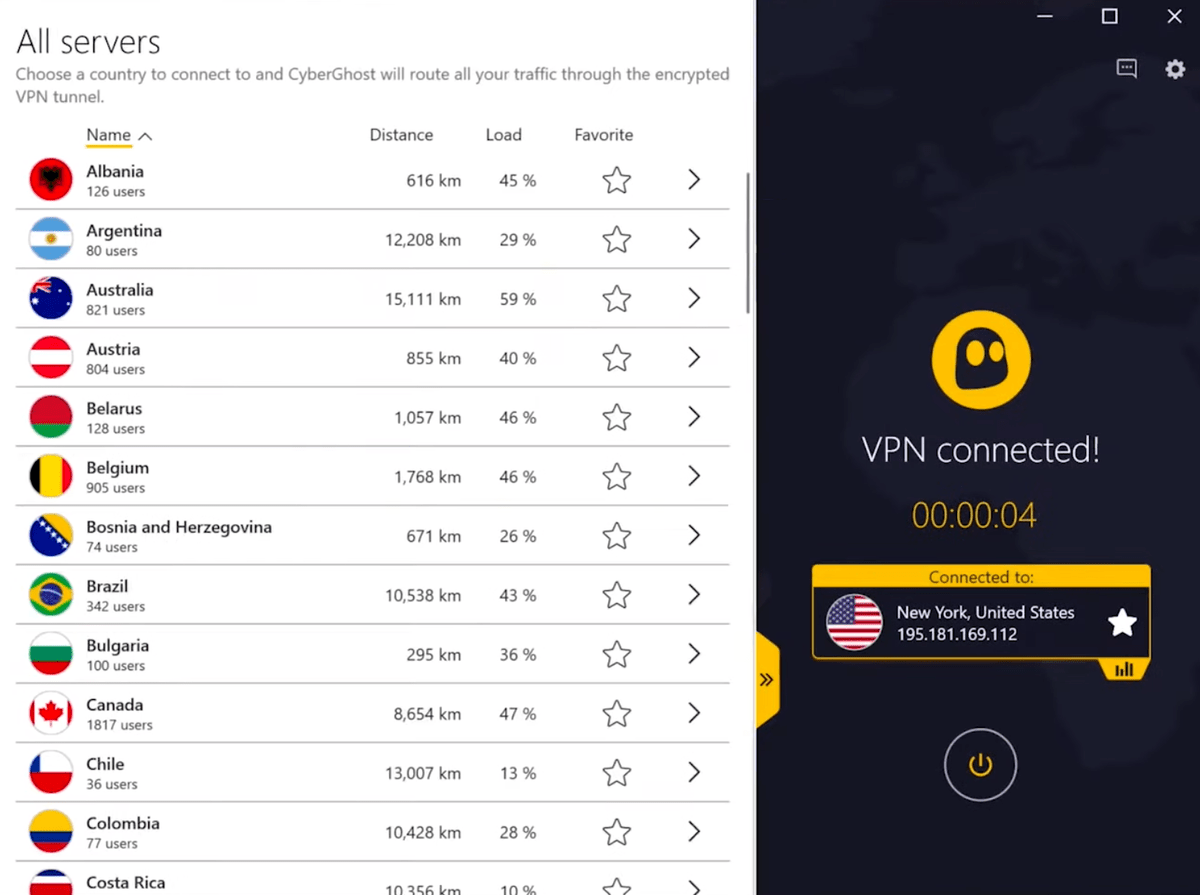Click the US flag on the connected server
The height and width of the screenshot is (895, 1200).
point(854,622)
